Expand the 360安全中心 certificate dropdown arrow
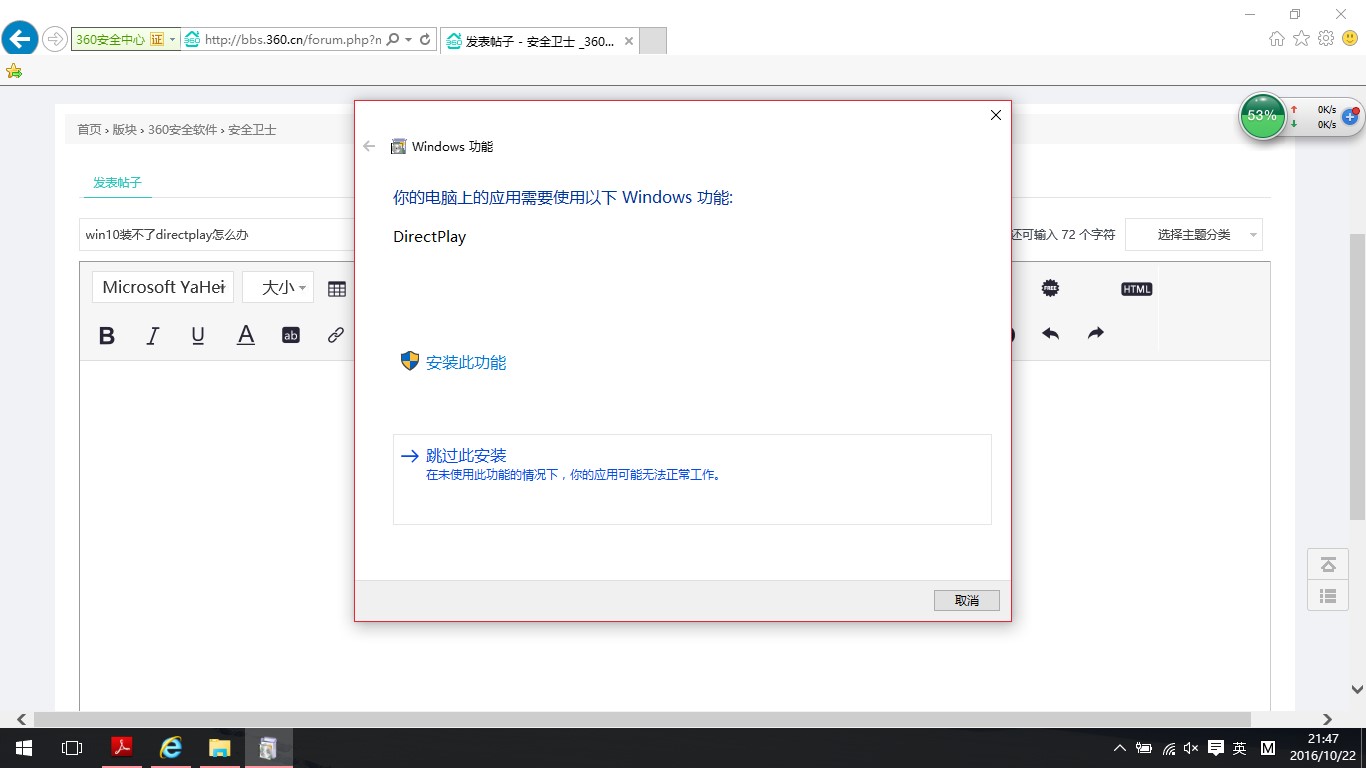Screen dimensions: 1366x768 click(173, 40)
